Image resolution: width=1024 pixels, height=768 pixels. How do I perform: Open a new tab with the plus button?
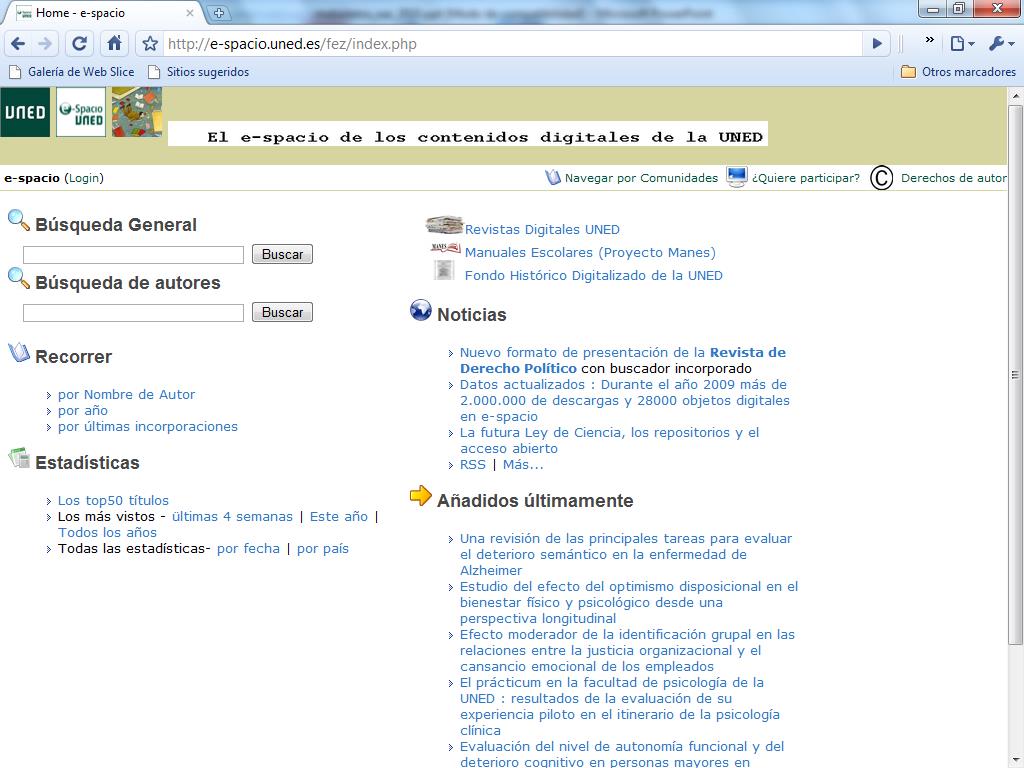pyautogui.click(x=219, y=12)
